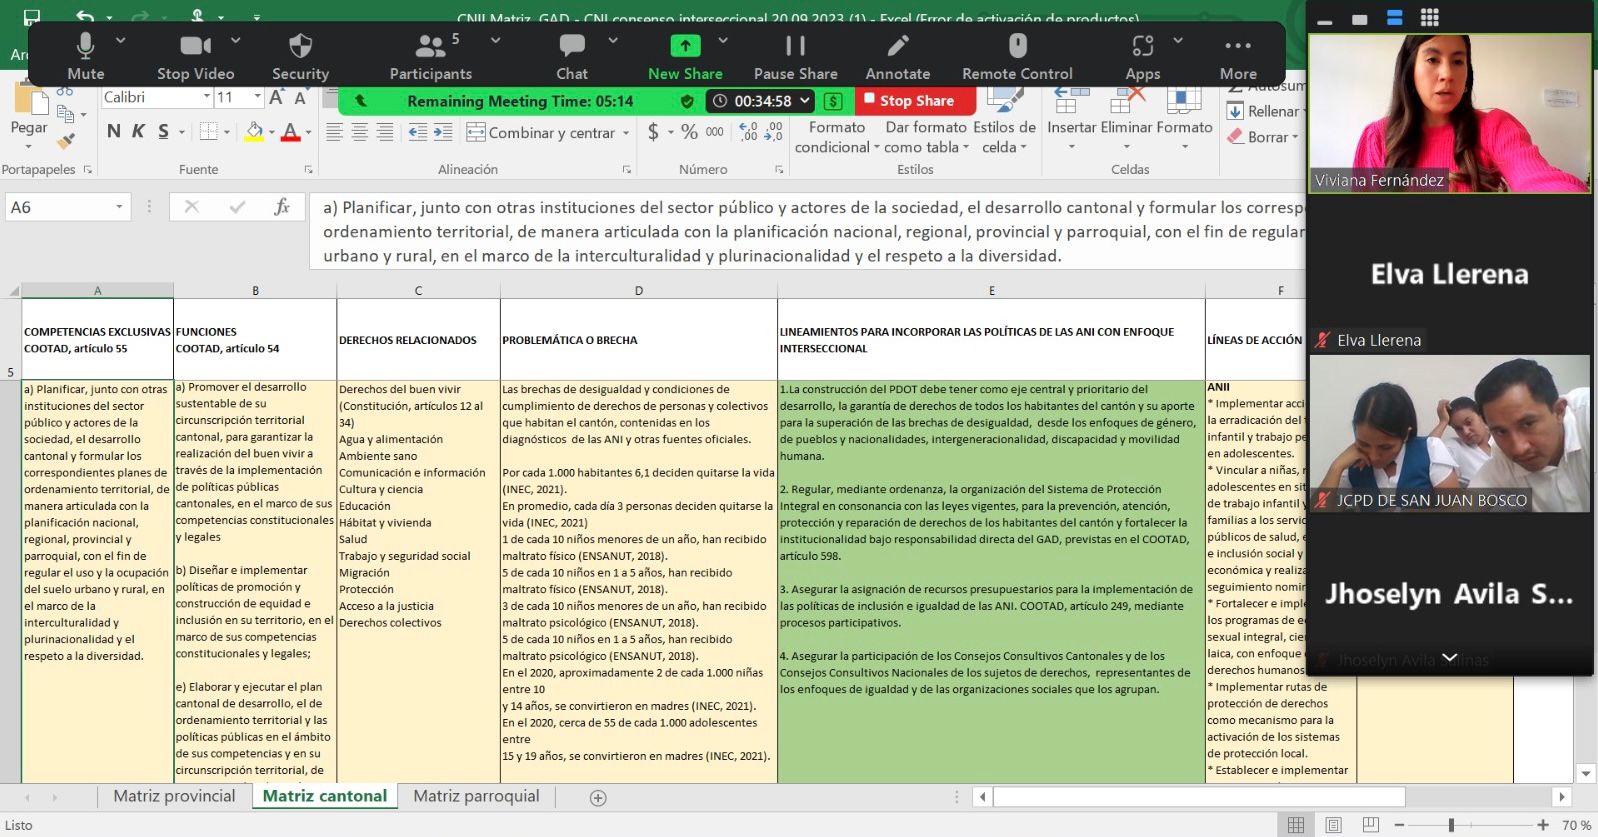Open Zoom Security options

click(x=300, y=56)
